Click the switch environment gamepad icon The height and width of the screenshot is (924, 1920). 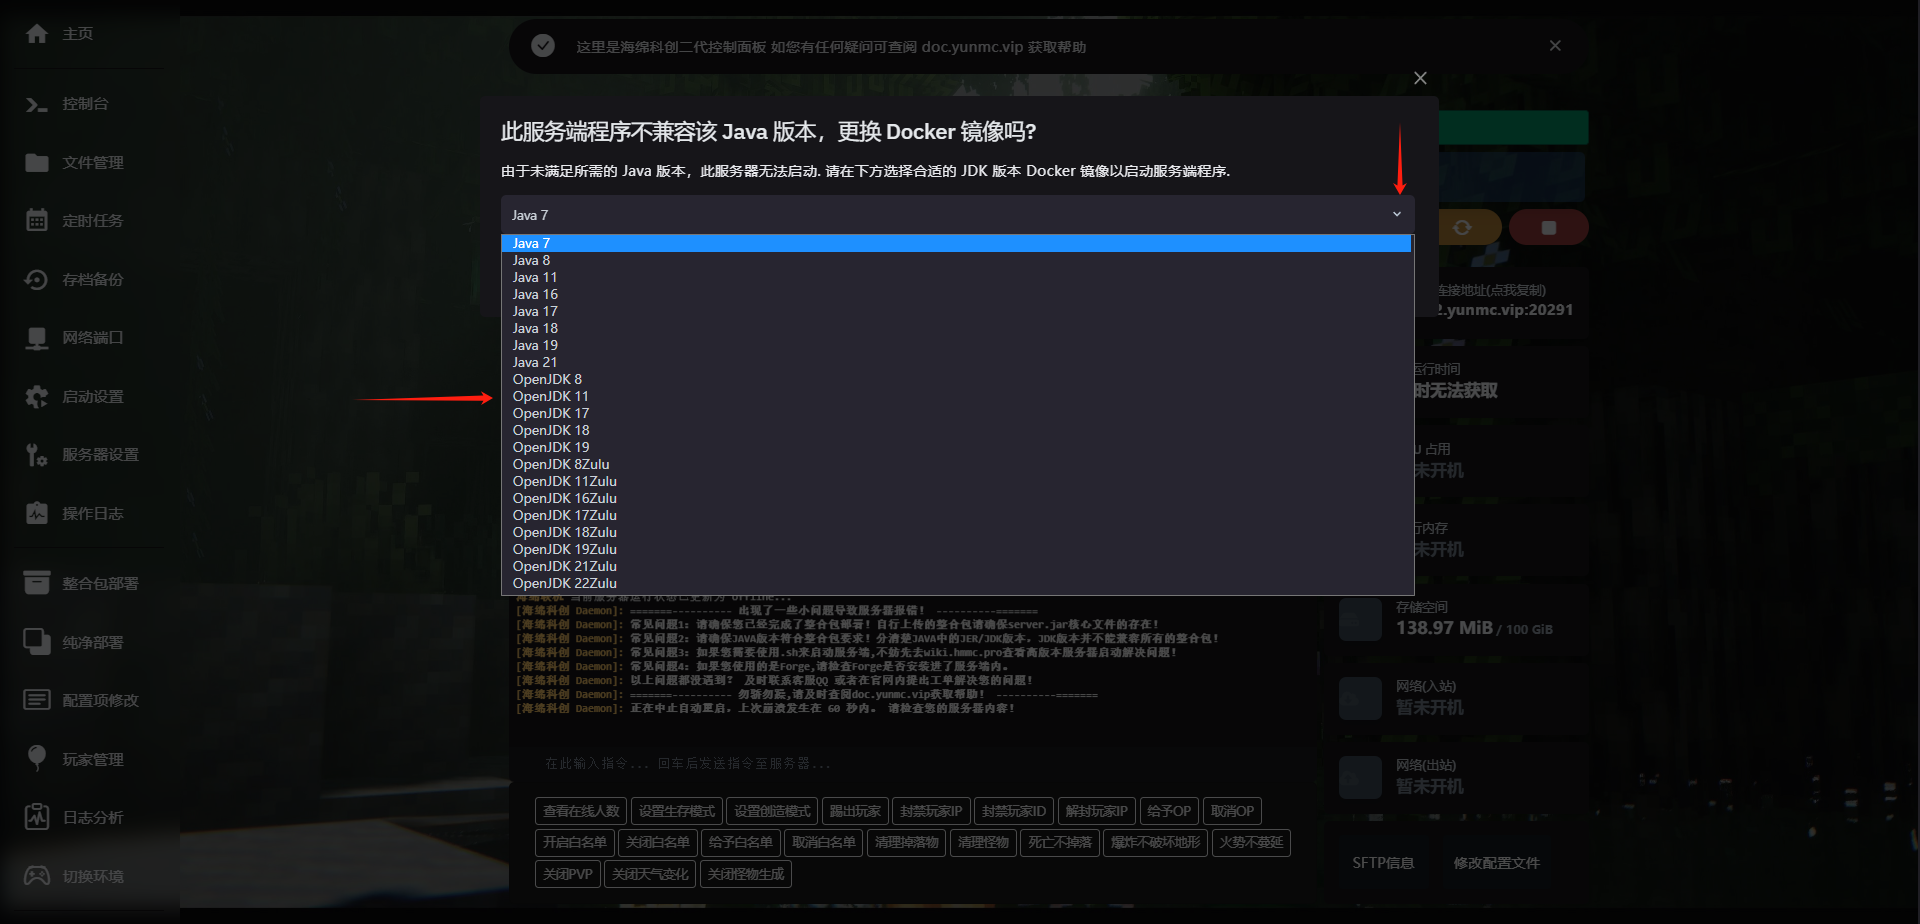(37, 876)
